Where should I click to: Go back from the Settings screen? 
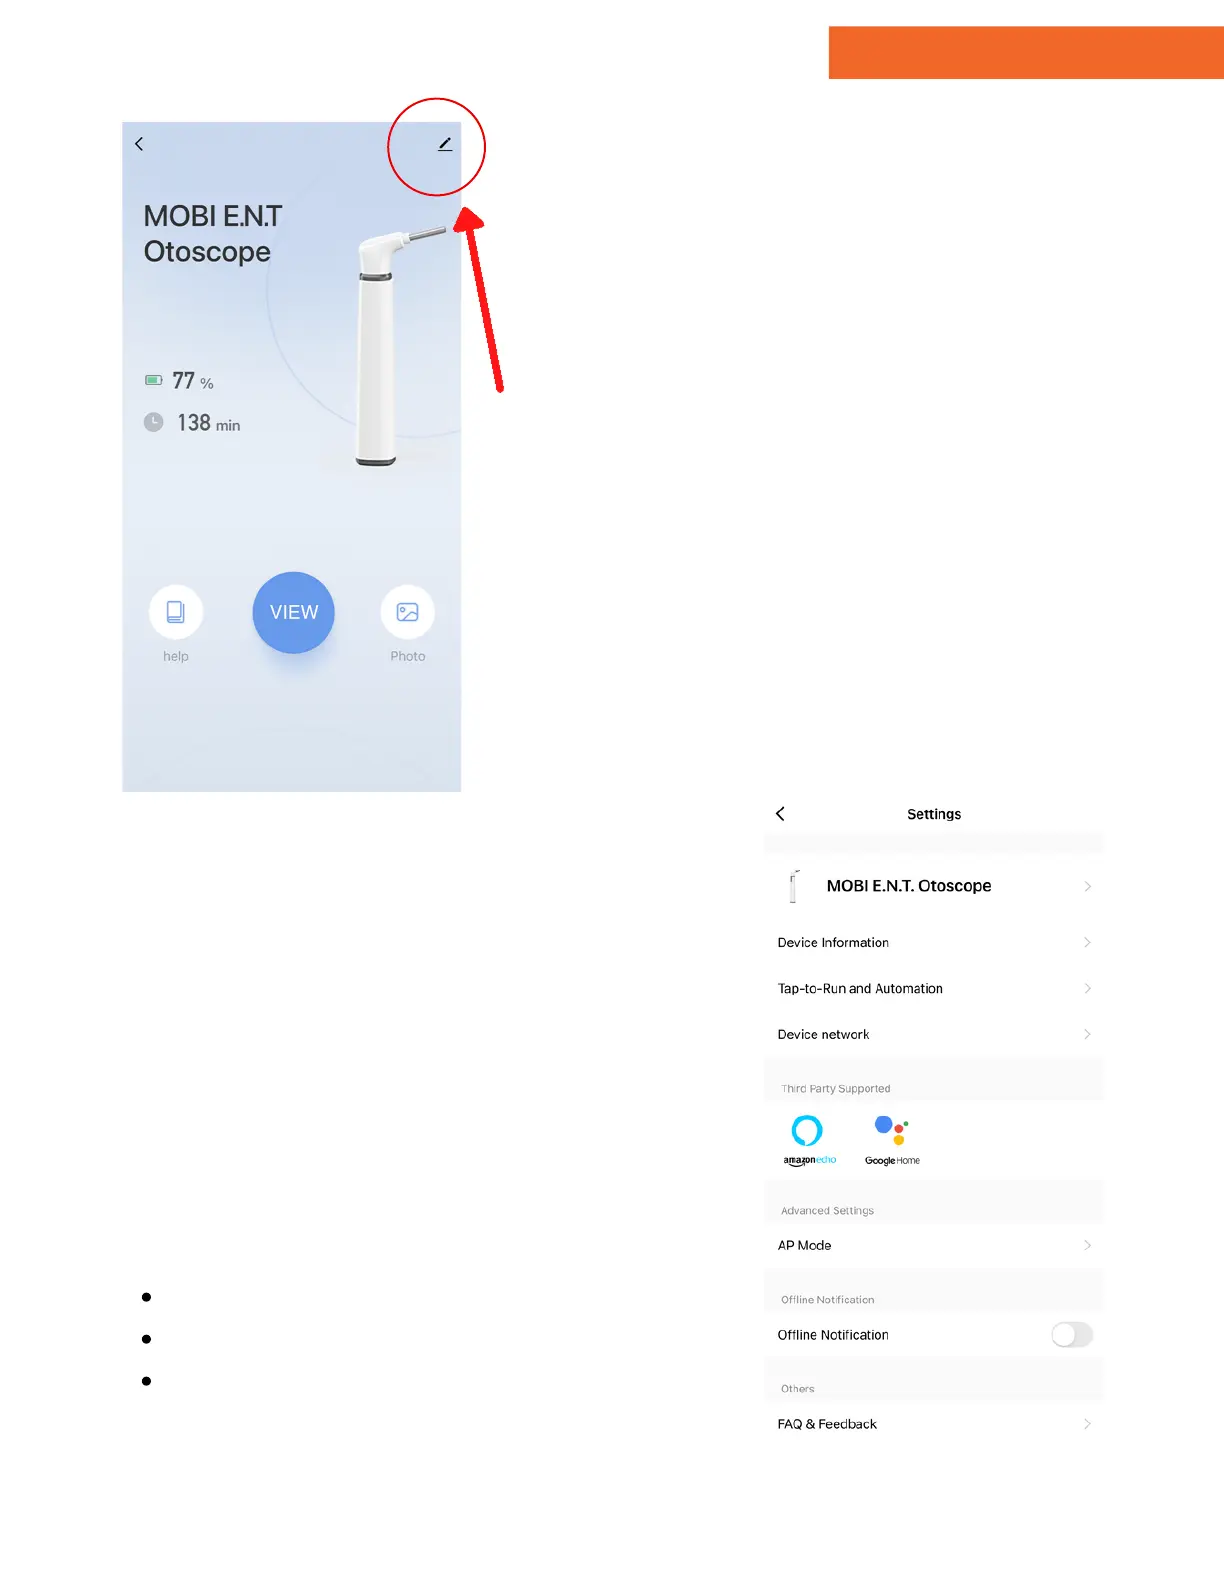[x=780, y=814]
